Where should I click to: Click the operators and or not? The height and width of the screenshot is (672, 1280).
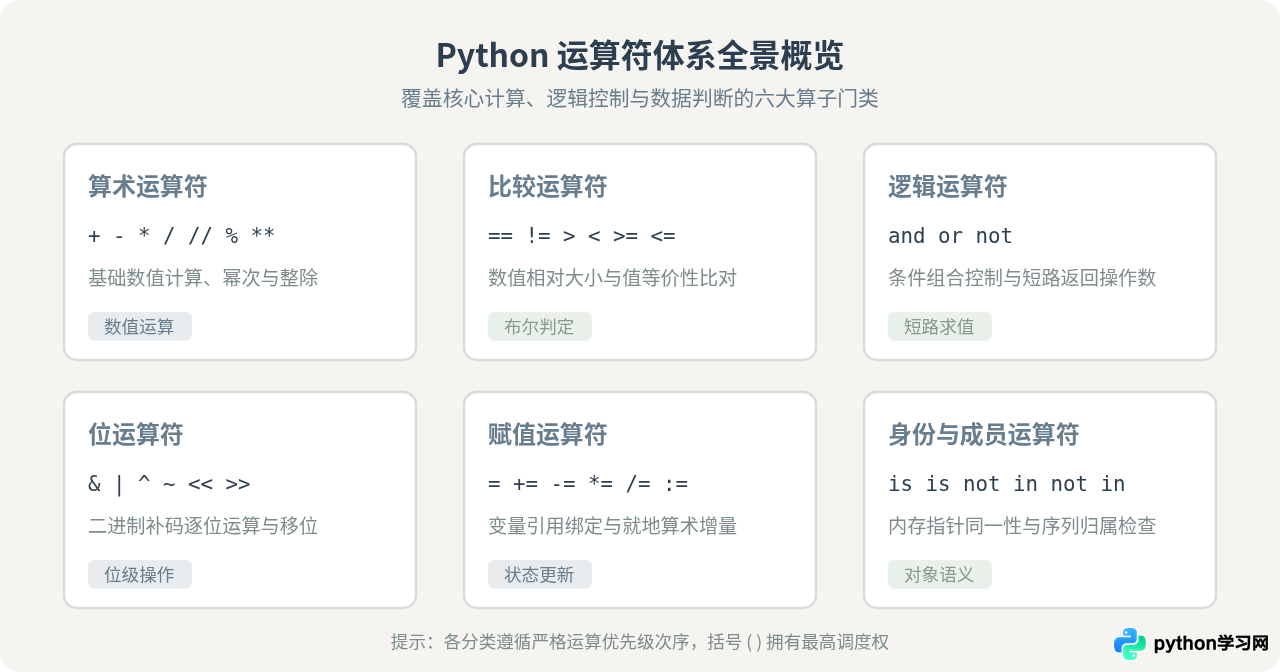pyautogui.click(x=950, y=236)
